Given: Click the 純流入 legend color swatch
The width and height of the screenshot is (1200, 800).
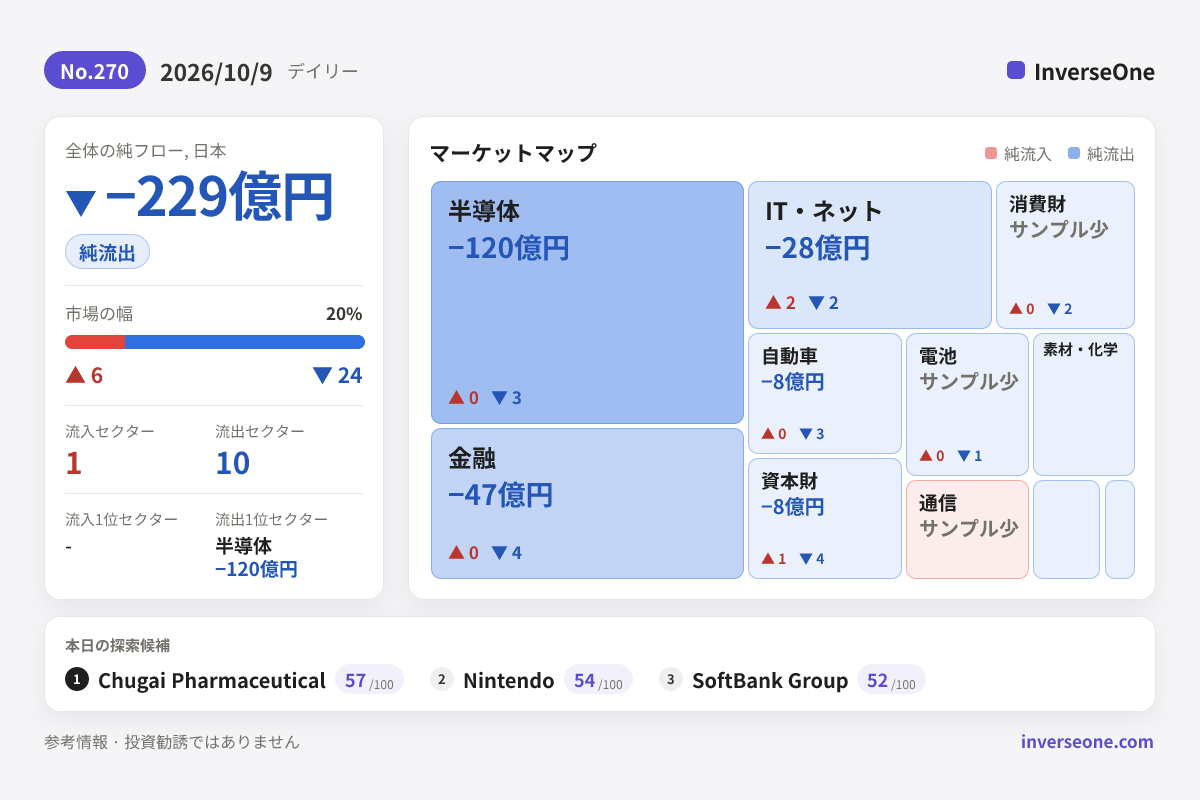Looking at the screenshot, I should tap(991, 153).
